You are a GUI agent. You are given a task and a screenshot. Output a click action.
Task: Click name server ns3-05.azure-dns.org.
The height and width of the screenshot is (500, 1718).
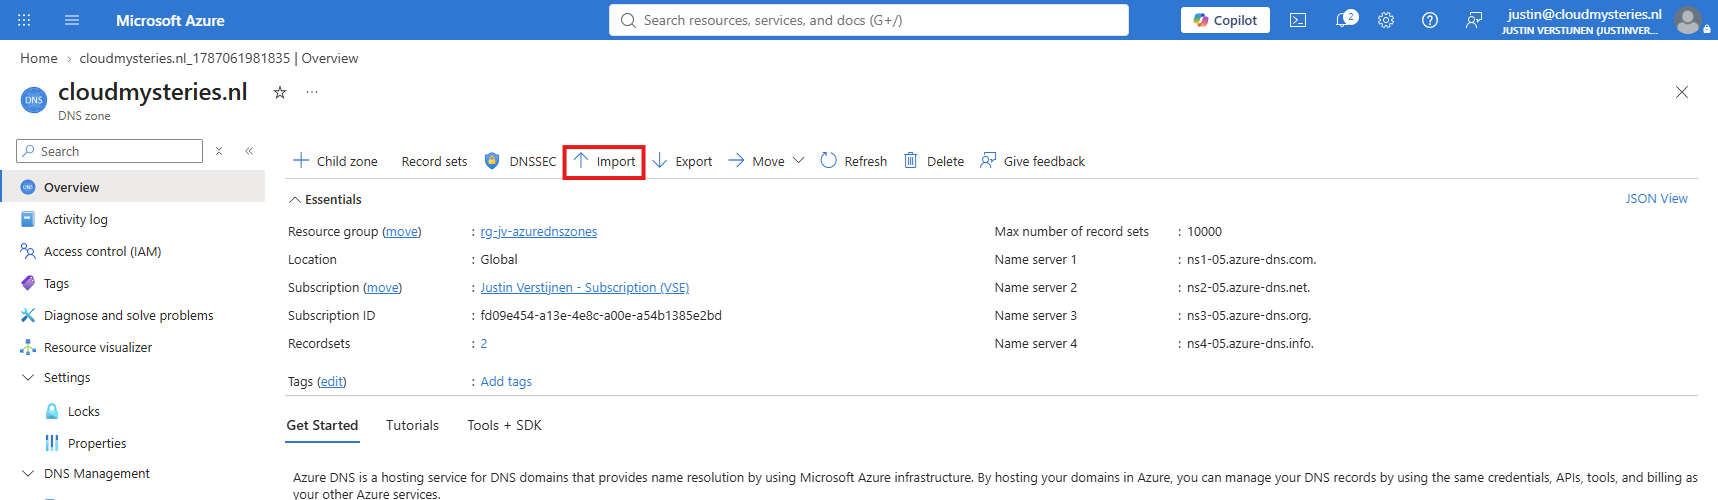click(1249, 315)
